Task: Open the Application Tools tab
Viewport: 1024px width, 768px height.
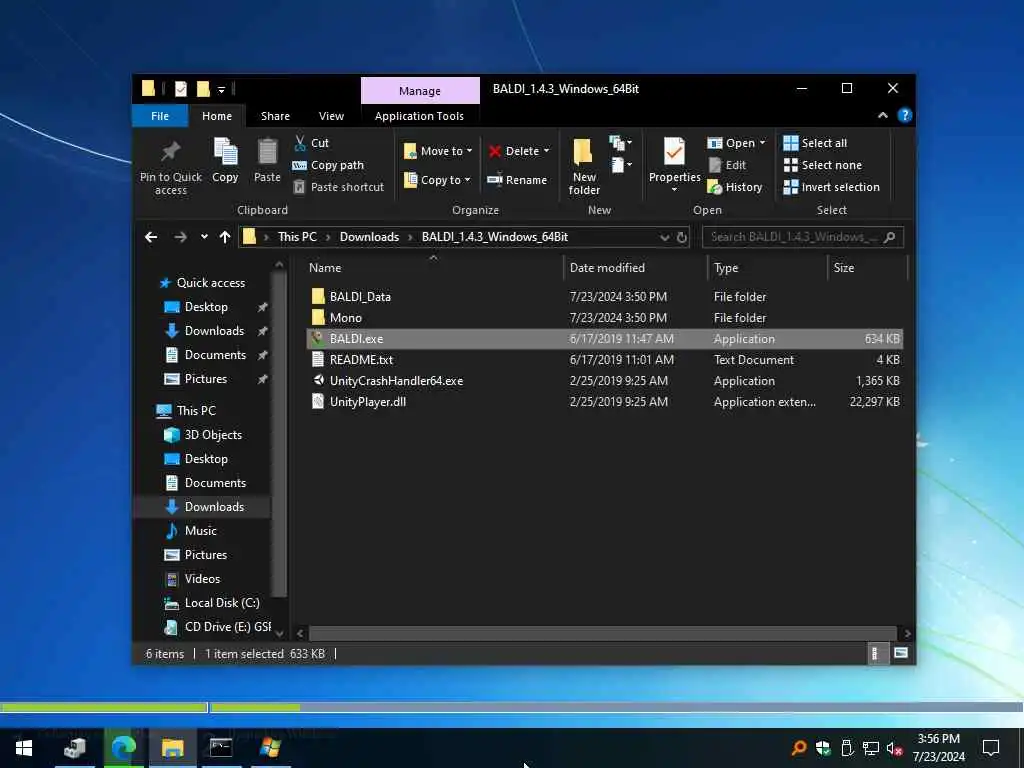Action: pos(419,116)
